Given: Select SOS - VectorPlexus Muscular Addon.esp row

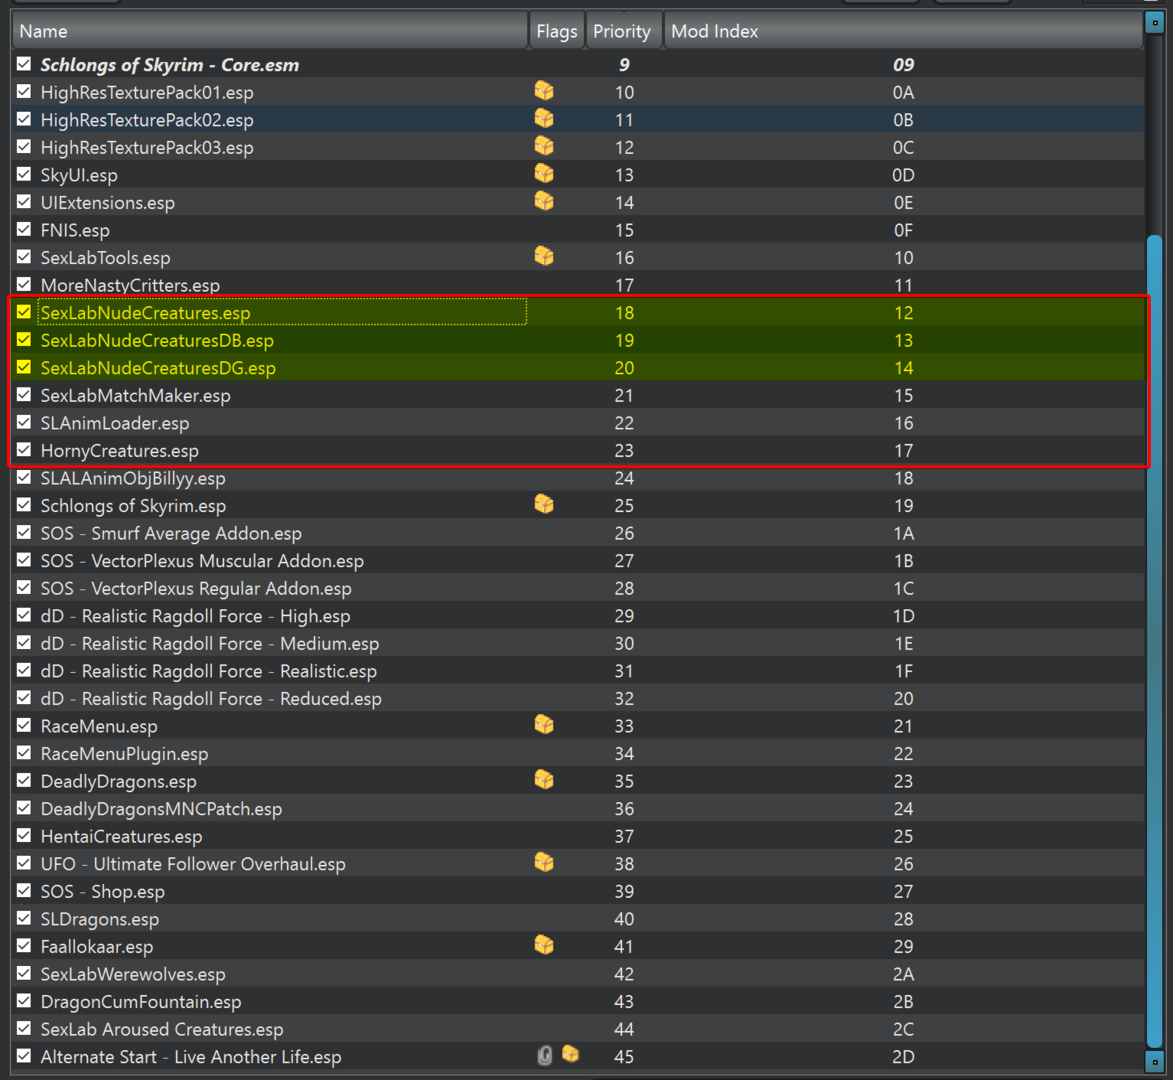Looking at the screenshot, I should coord(578,561).
